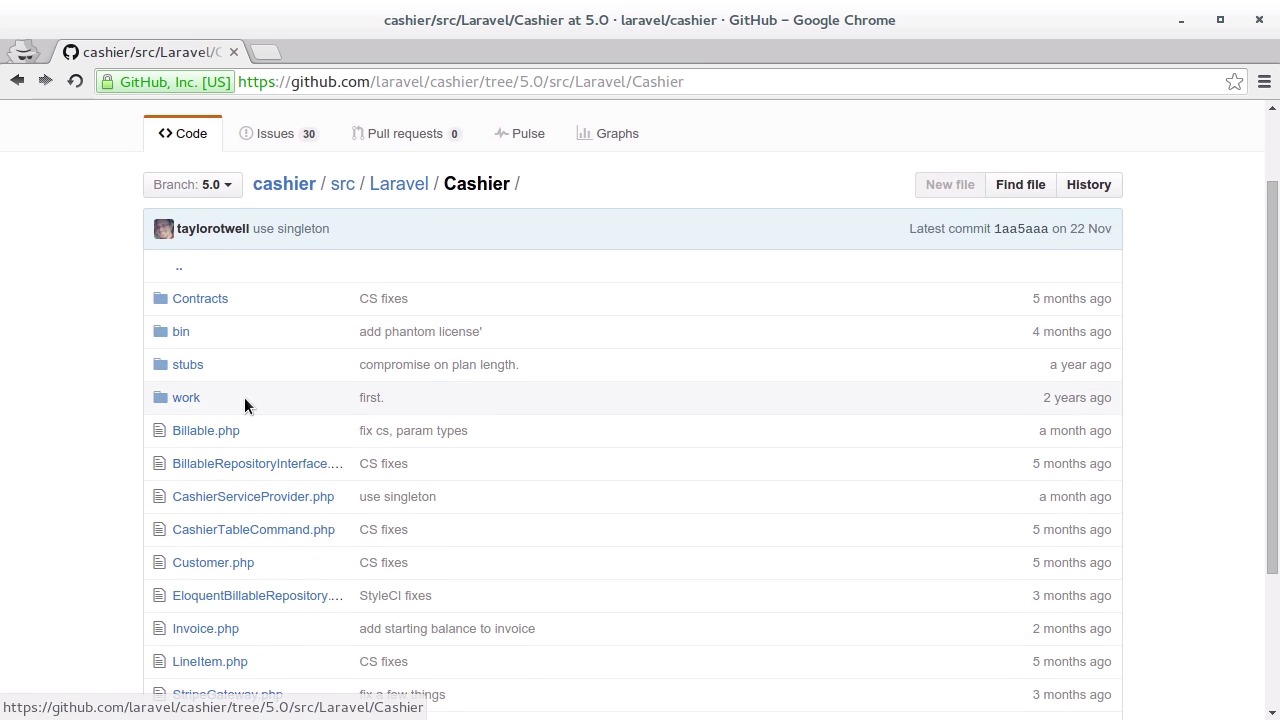This screenshot has height=720, width=1280.
Task: Open 'compromise on plan length.' commit message
Action: (439, 364)
